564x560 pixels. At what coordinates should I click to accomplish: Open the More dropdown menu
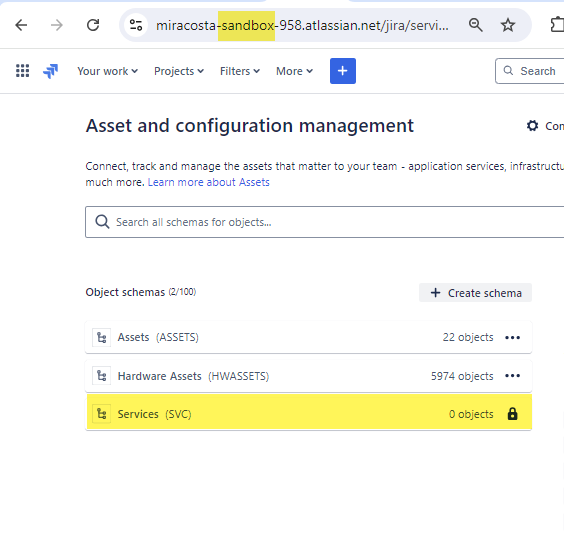click(x=294, y=71)
